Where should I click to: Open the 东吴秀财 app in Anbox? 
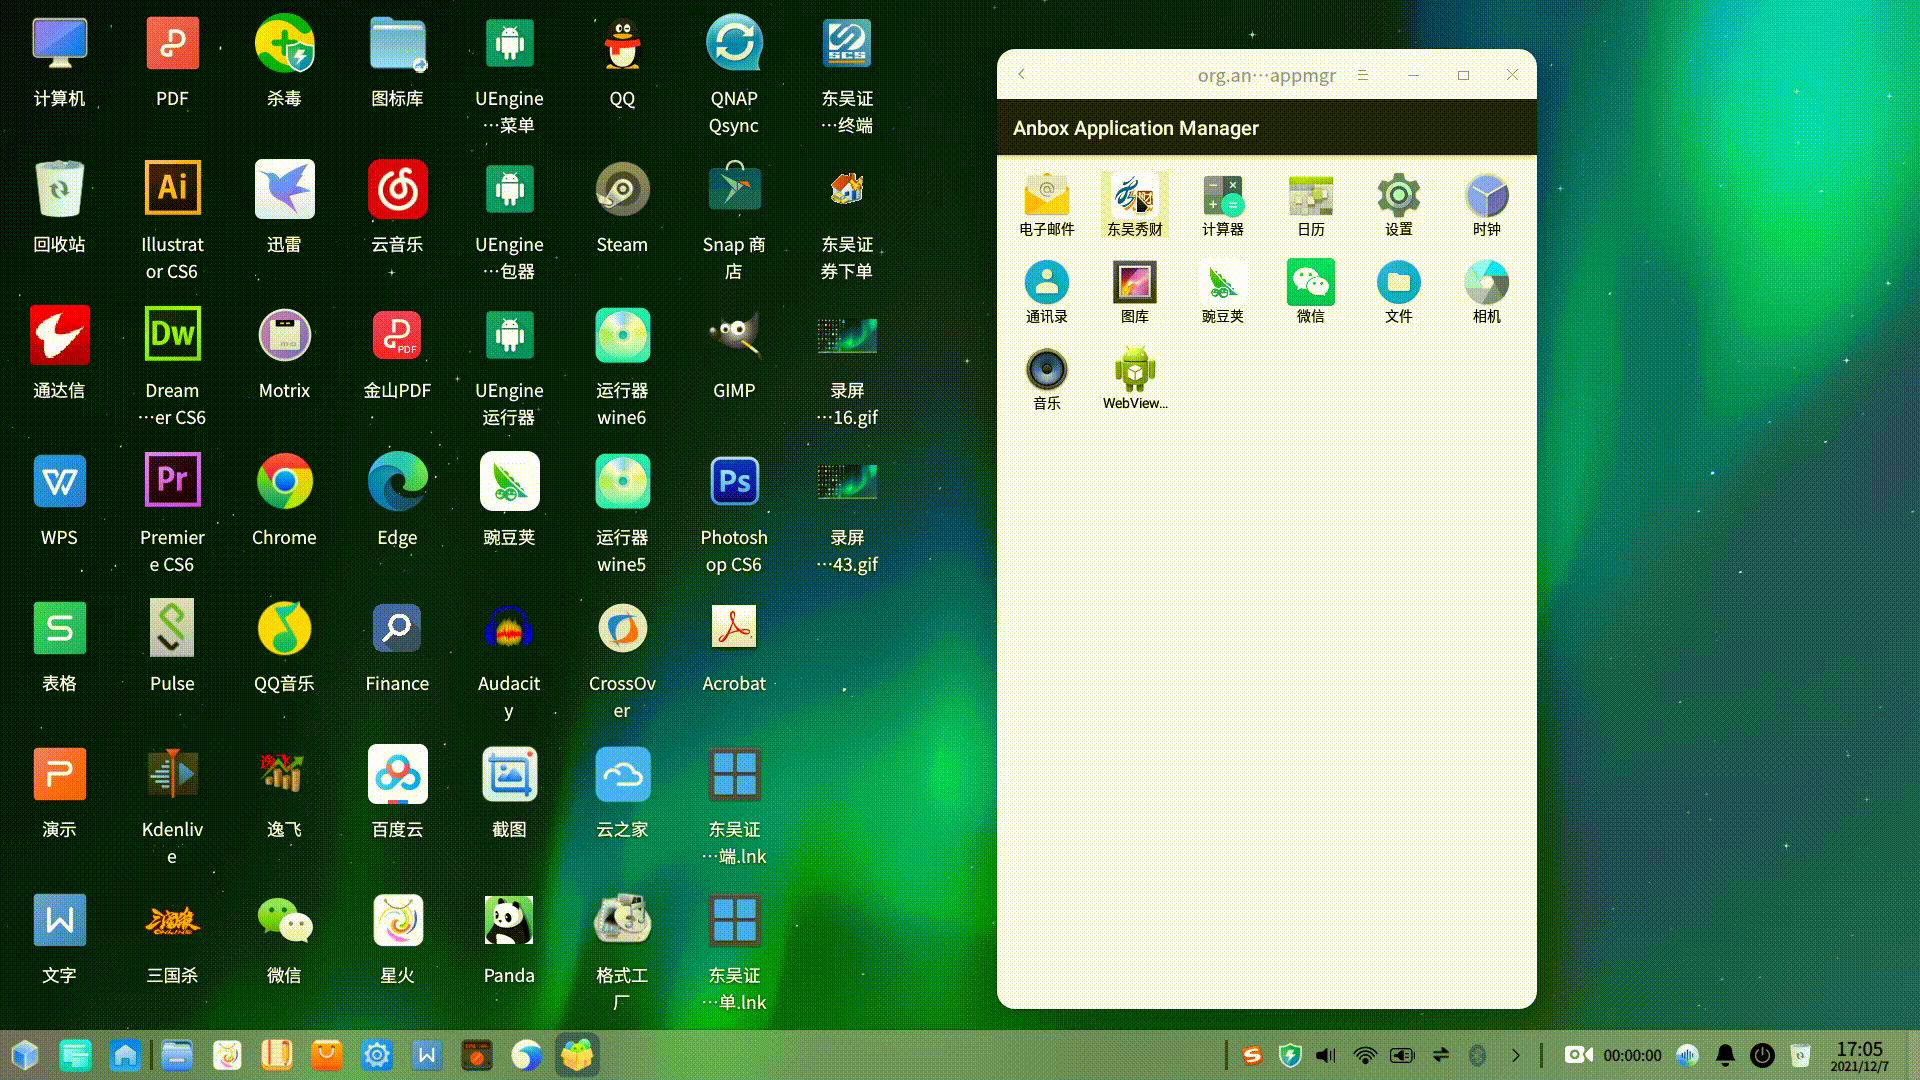(x=1134, y=200)
